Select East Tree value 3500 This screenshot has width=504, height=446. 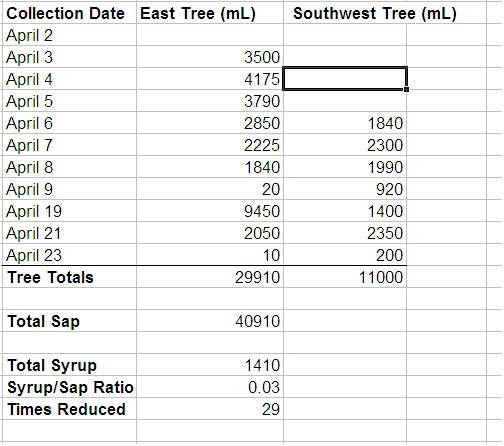(210, 57)
